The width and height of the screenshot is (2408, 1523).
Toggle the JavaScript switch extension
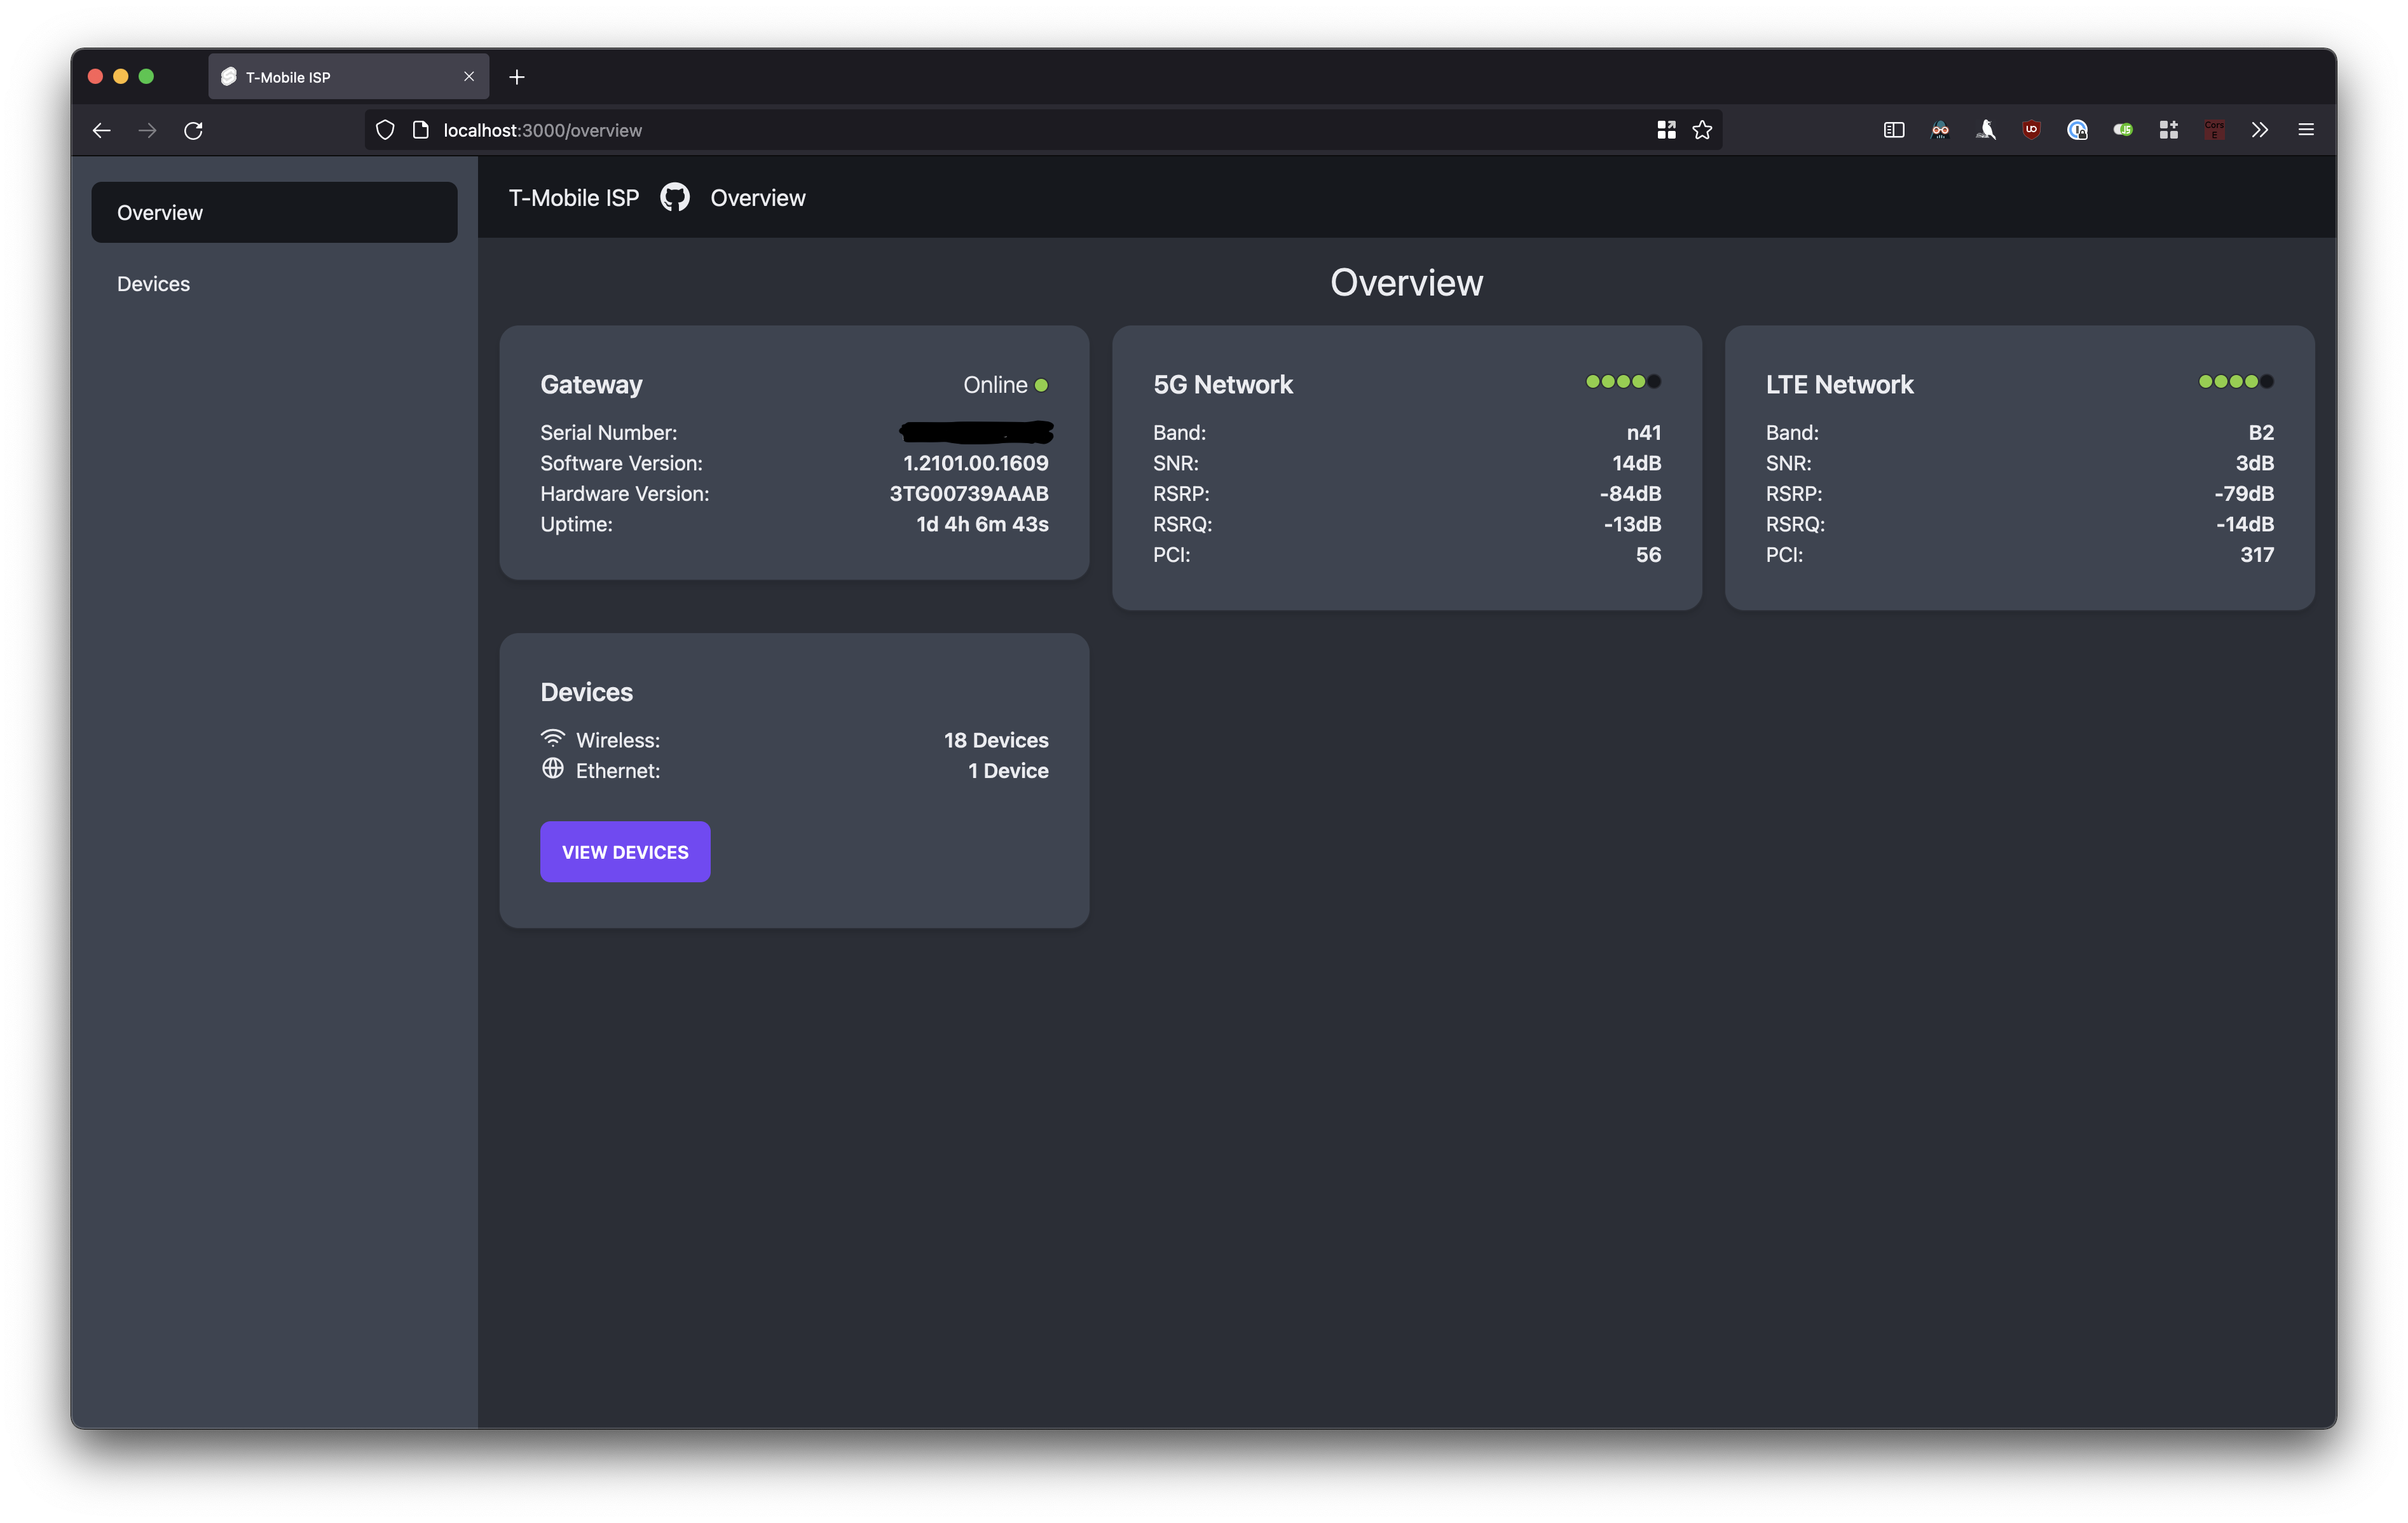click(2122, 130)
